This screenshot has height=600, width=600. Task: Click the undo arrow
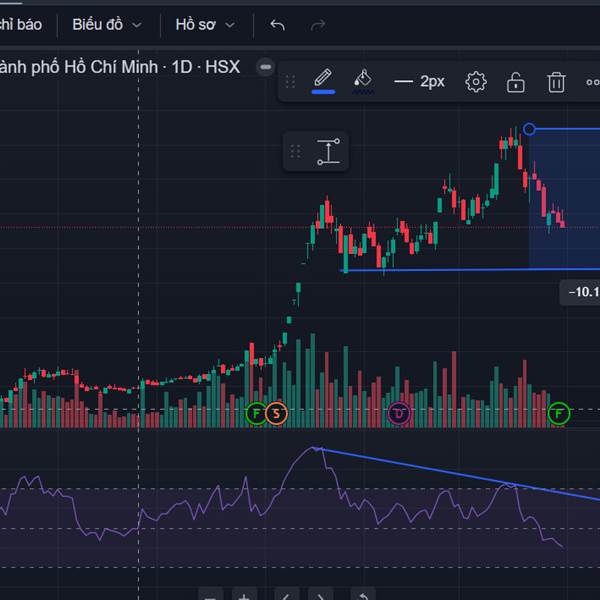(x=278, y=24)
